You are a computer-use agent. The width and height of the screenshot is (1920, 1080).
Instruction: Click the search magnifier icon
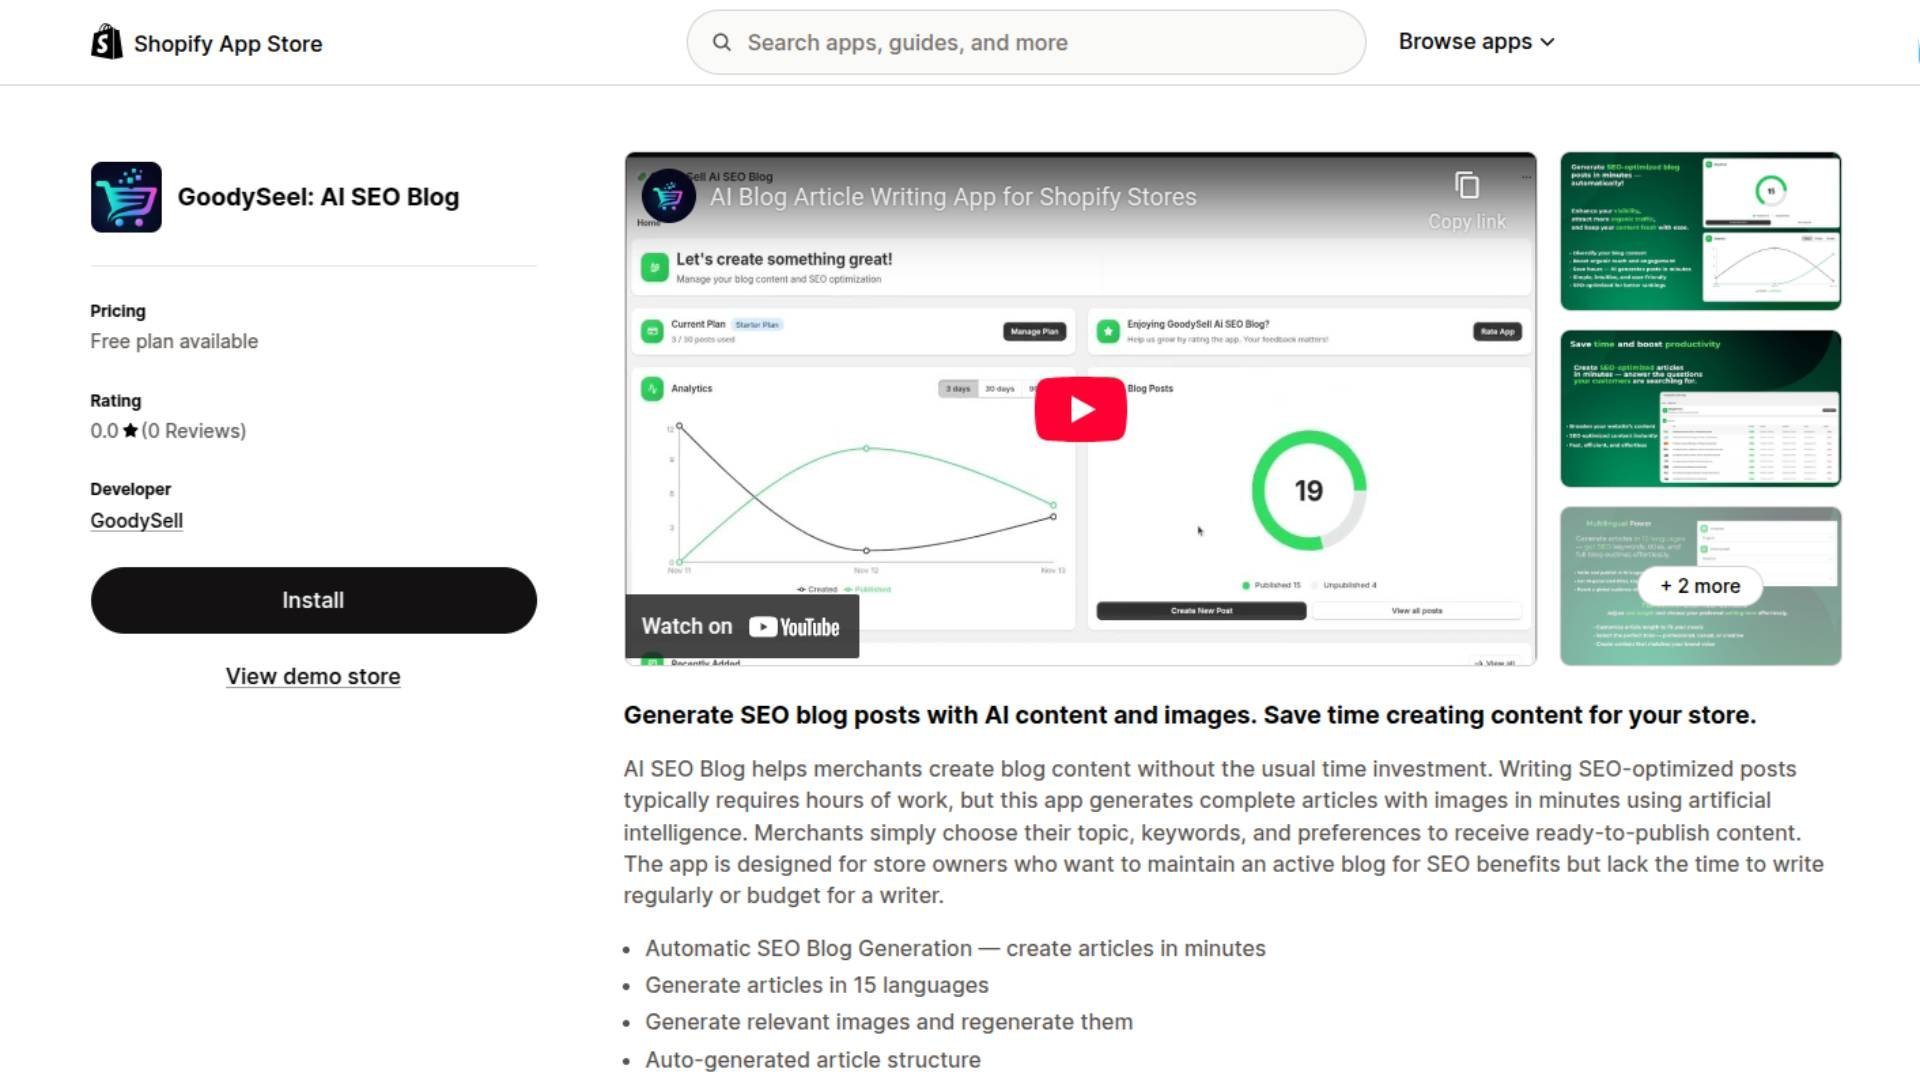click(722, 42)
